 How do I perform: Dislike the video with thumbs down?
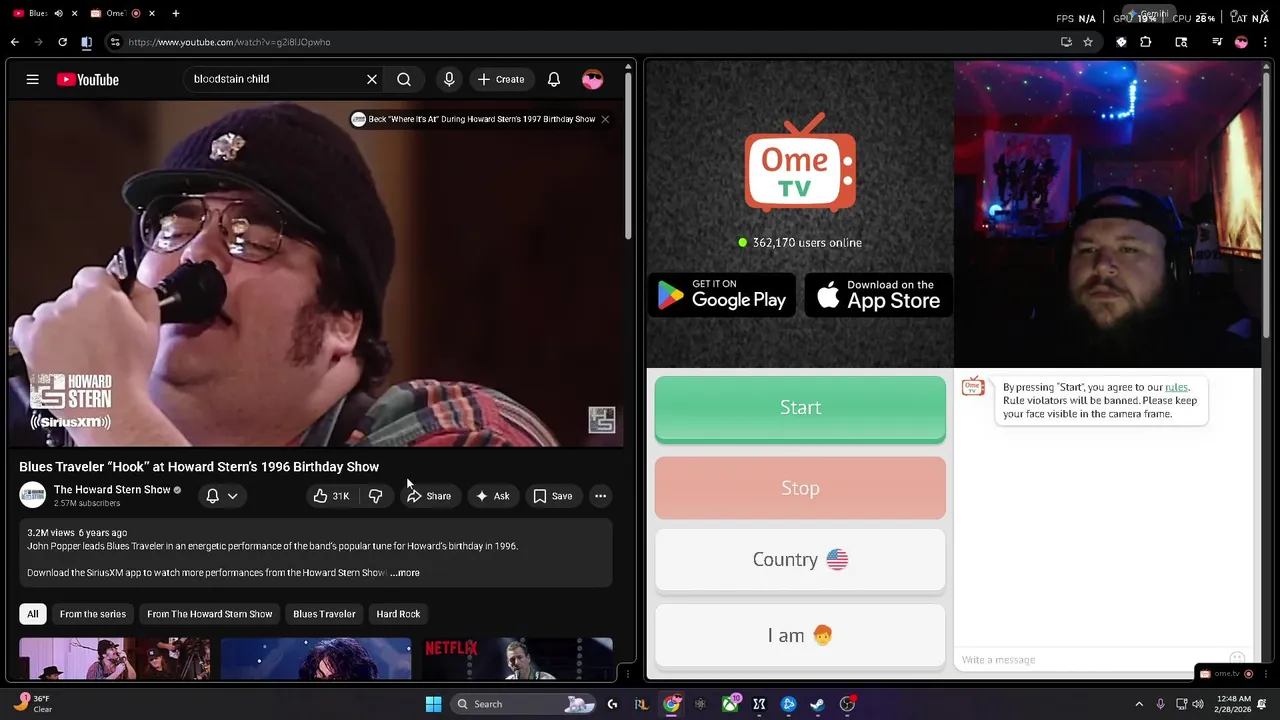tap(375, 496)
